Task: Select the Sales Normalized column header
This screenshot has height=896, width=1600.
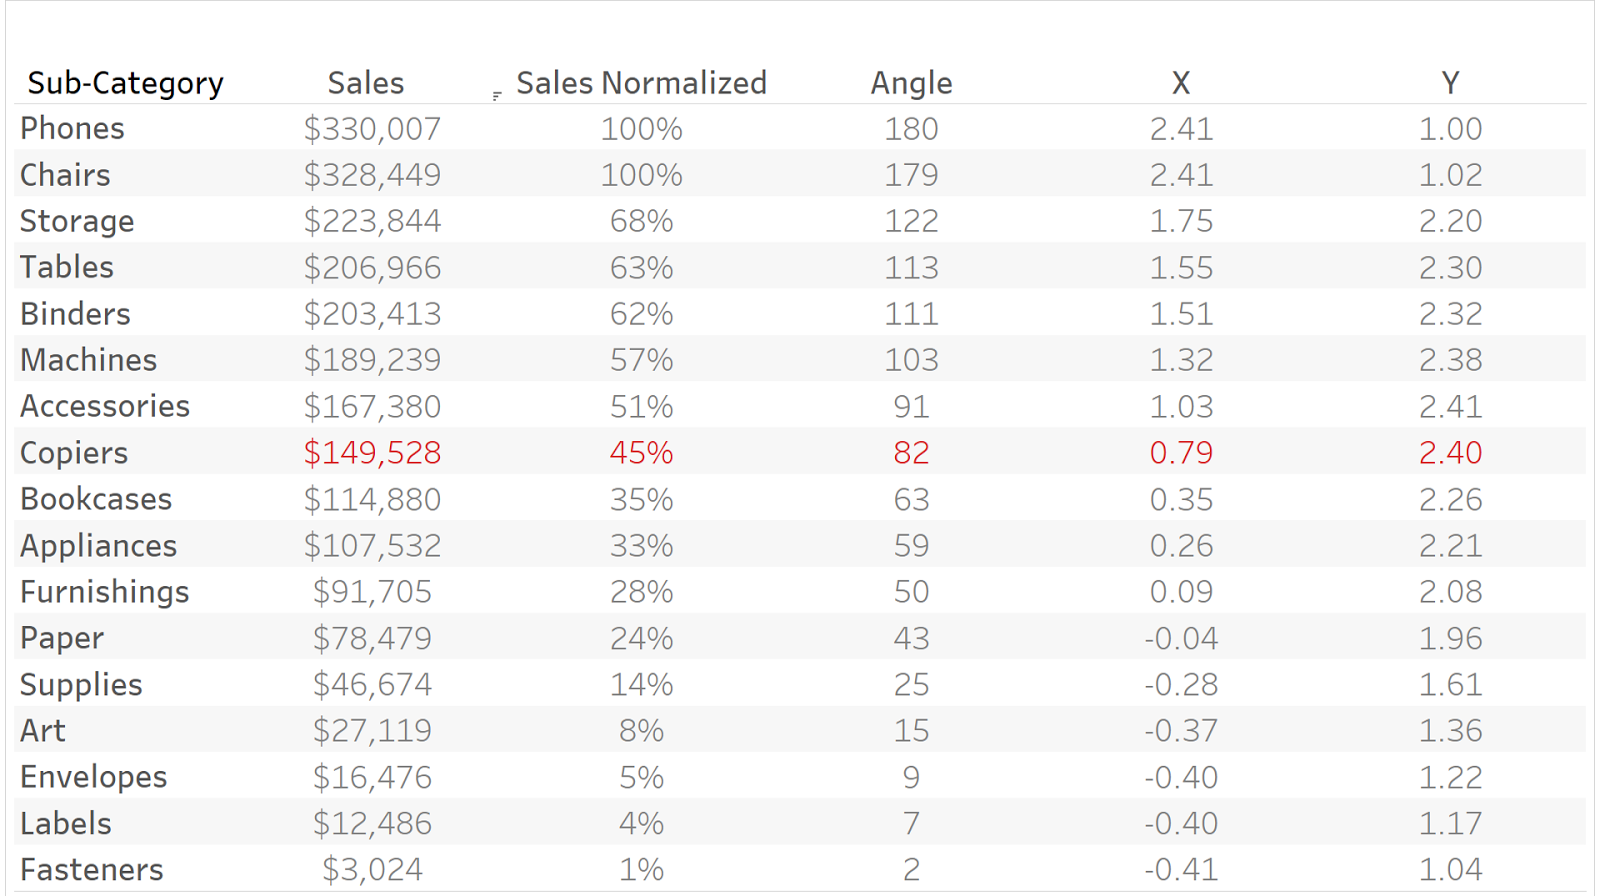Action: [x=641, y=83]
